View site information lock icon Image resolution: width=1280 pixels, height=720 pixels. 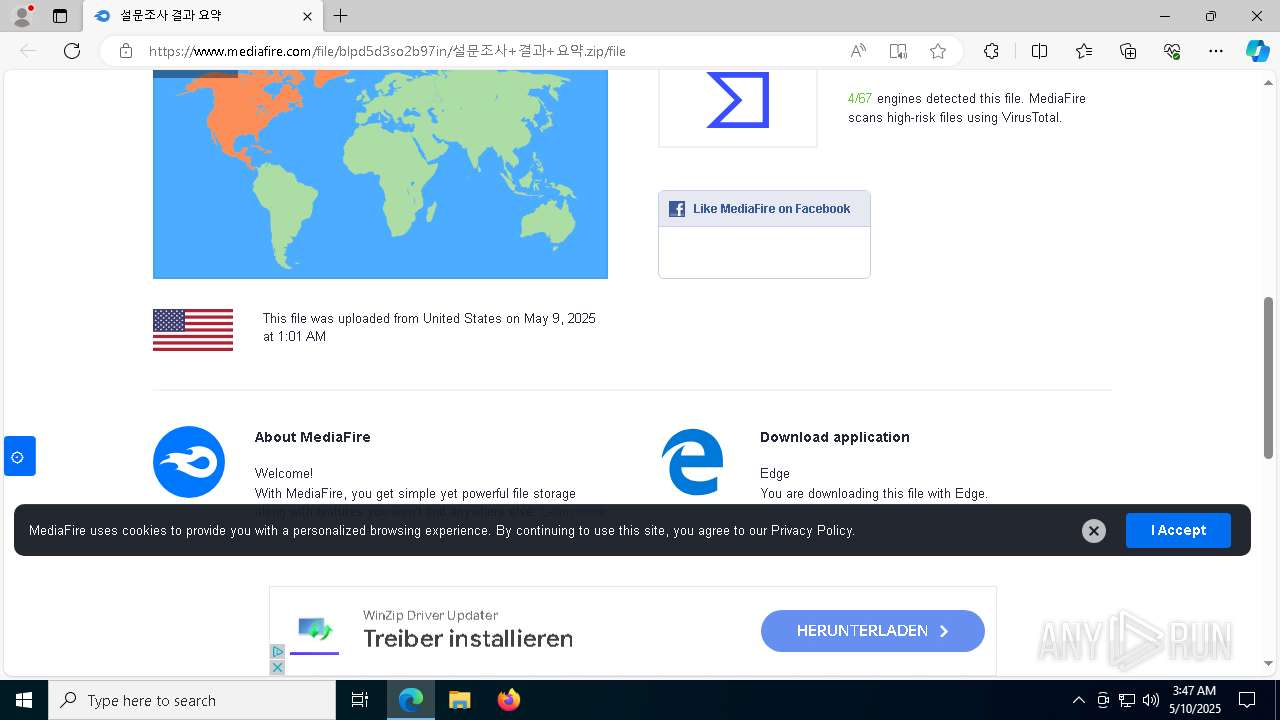click(126, 51)
